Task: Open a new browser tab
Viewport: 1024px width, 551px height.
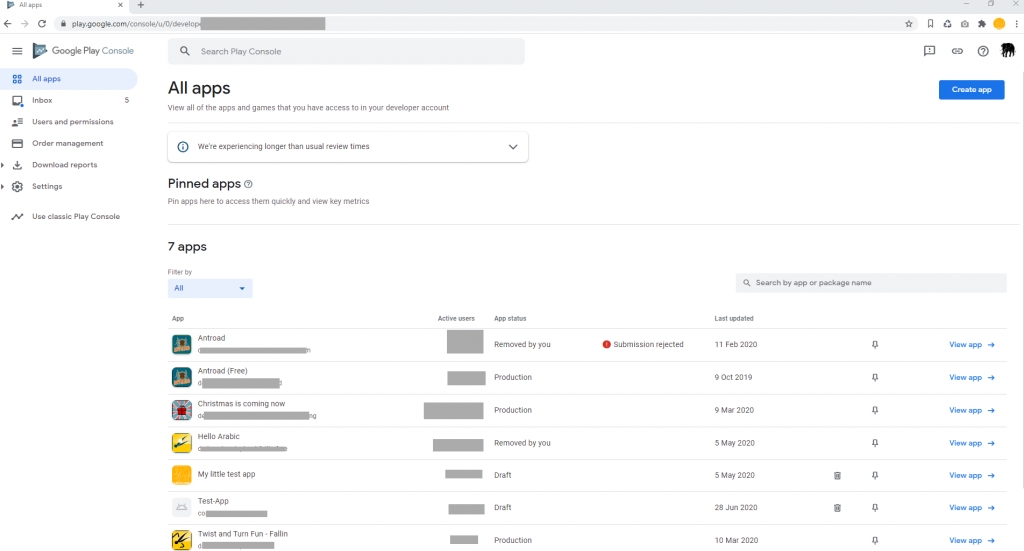Action: (x=140, y=5)
